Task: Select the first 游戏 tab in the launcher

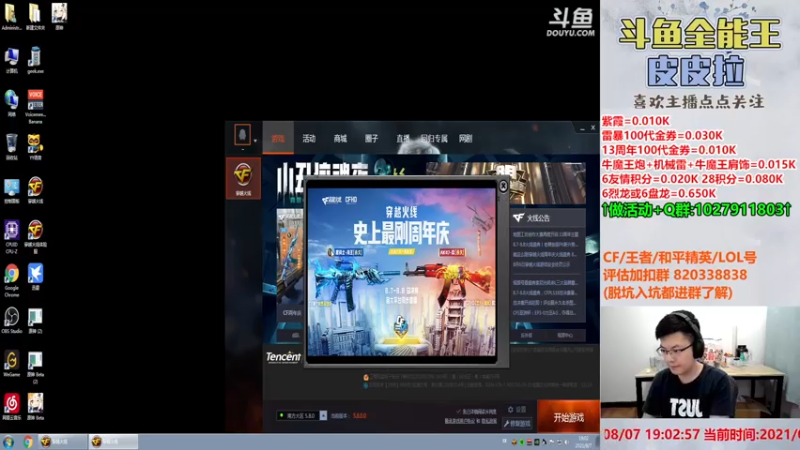Action: (x=278, y=138)
